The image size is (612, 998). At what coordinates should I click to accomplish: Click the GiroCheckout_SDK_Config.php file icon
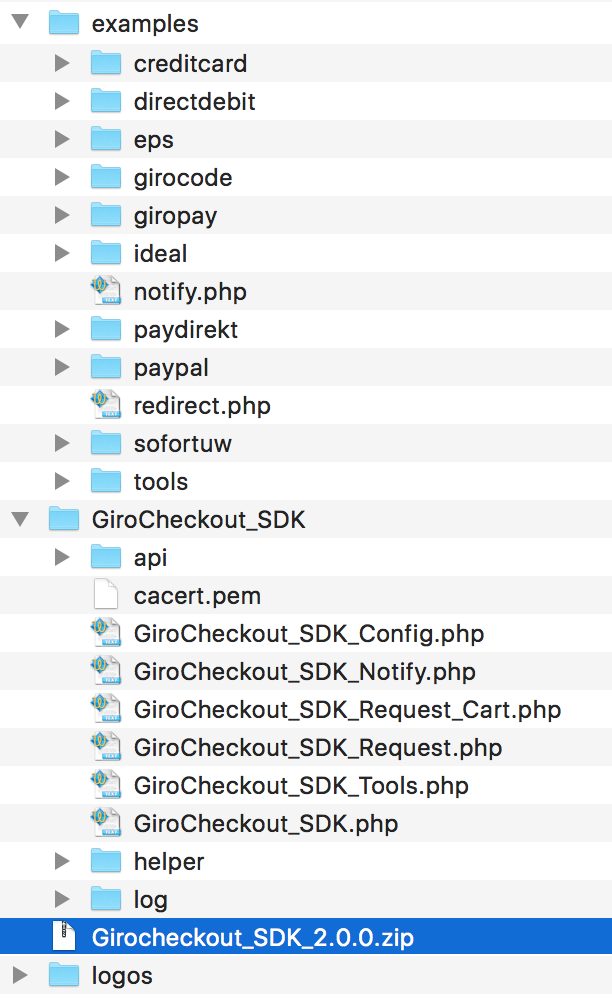[x=106, y=633]
